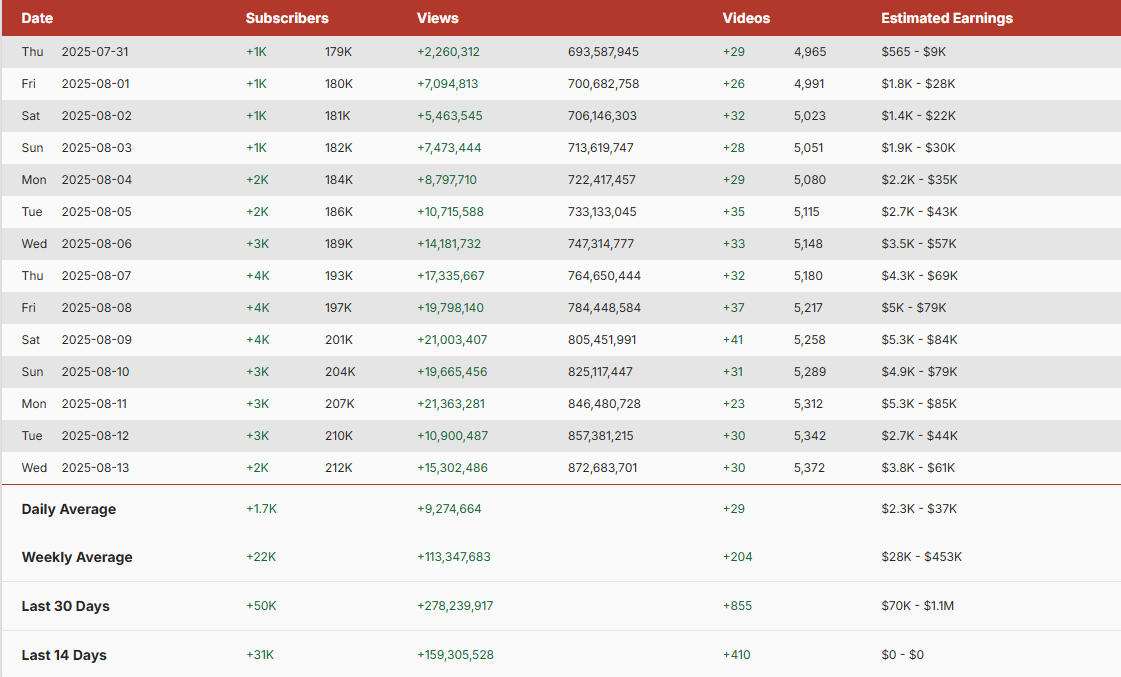Viewport: 1121px width, 677px height.
Task: Select the date 2025-08-13
Action: (95, 468)
